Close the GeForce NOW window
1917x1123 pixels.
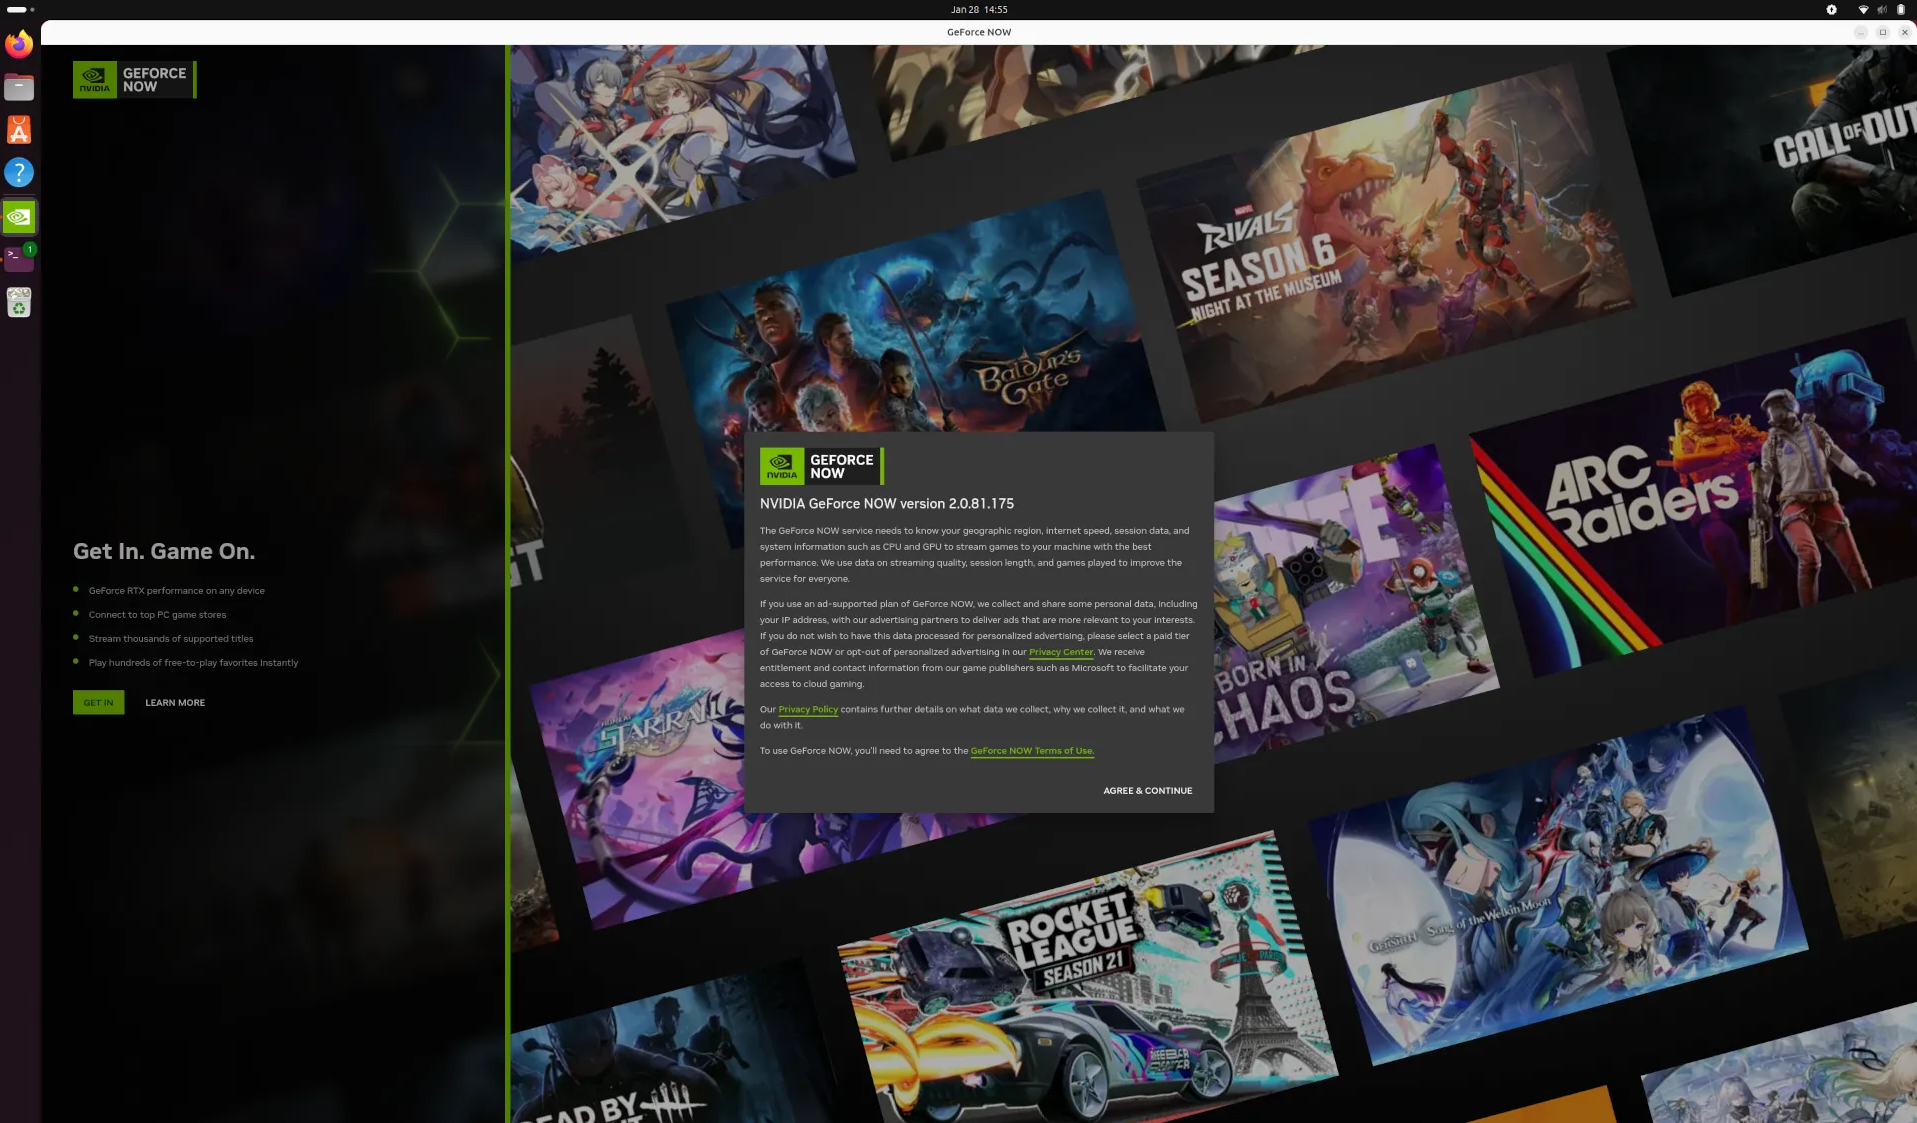tap(1904, 33)
